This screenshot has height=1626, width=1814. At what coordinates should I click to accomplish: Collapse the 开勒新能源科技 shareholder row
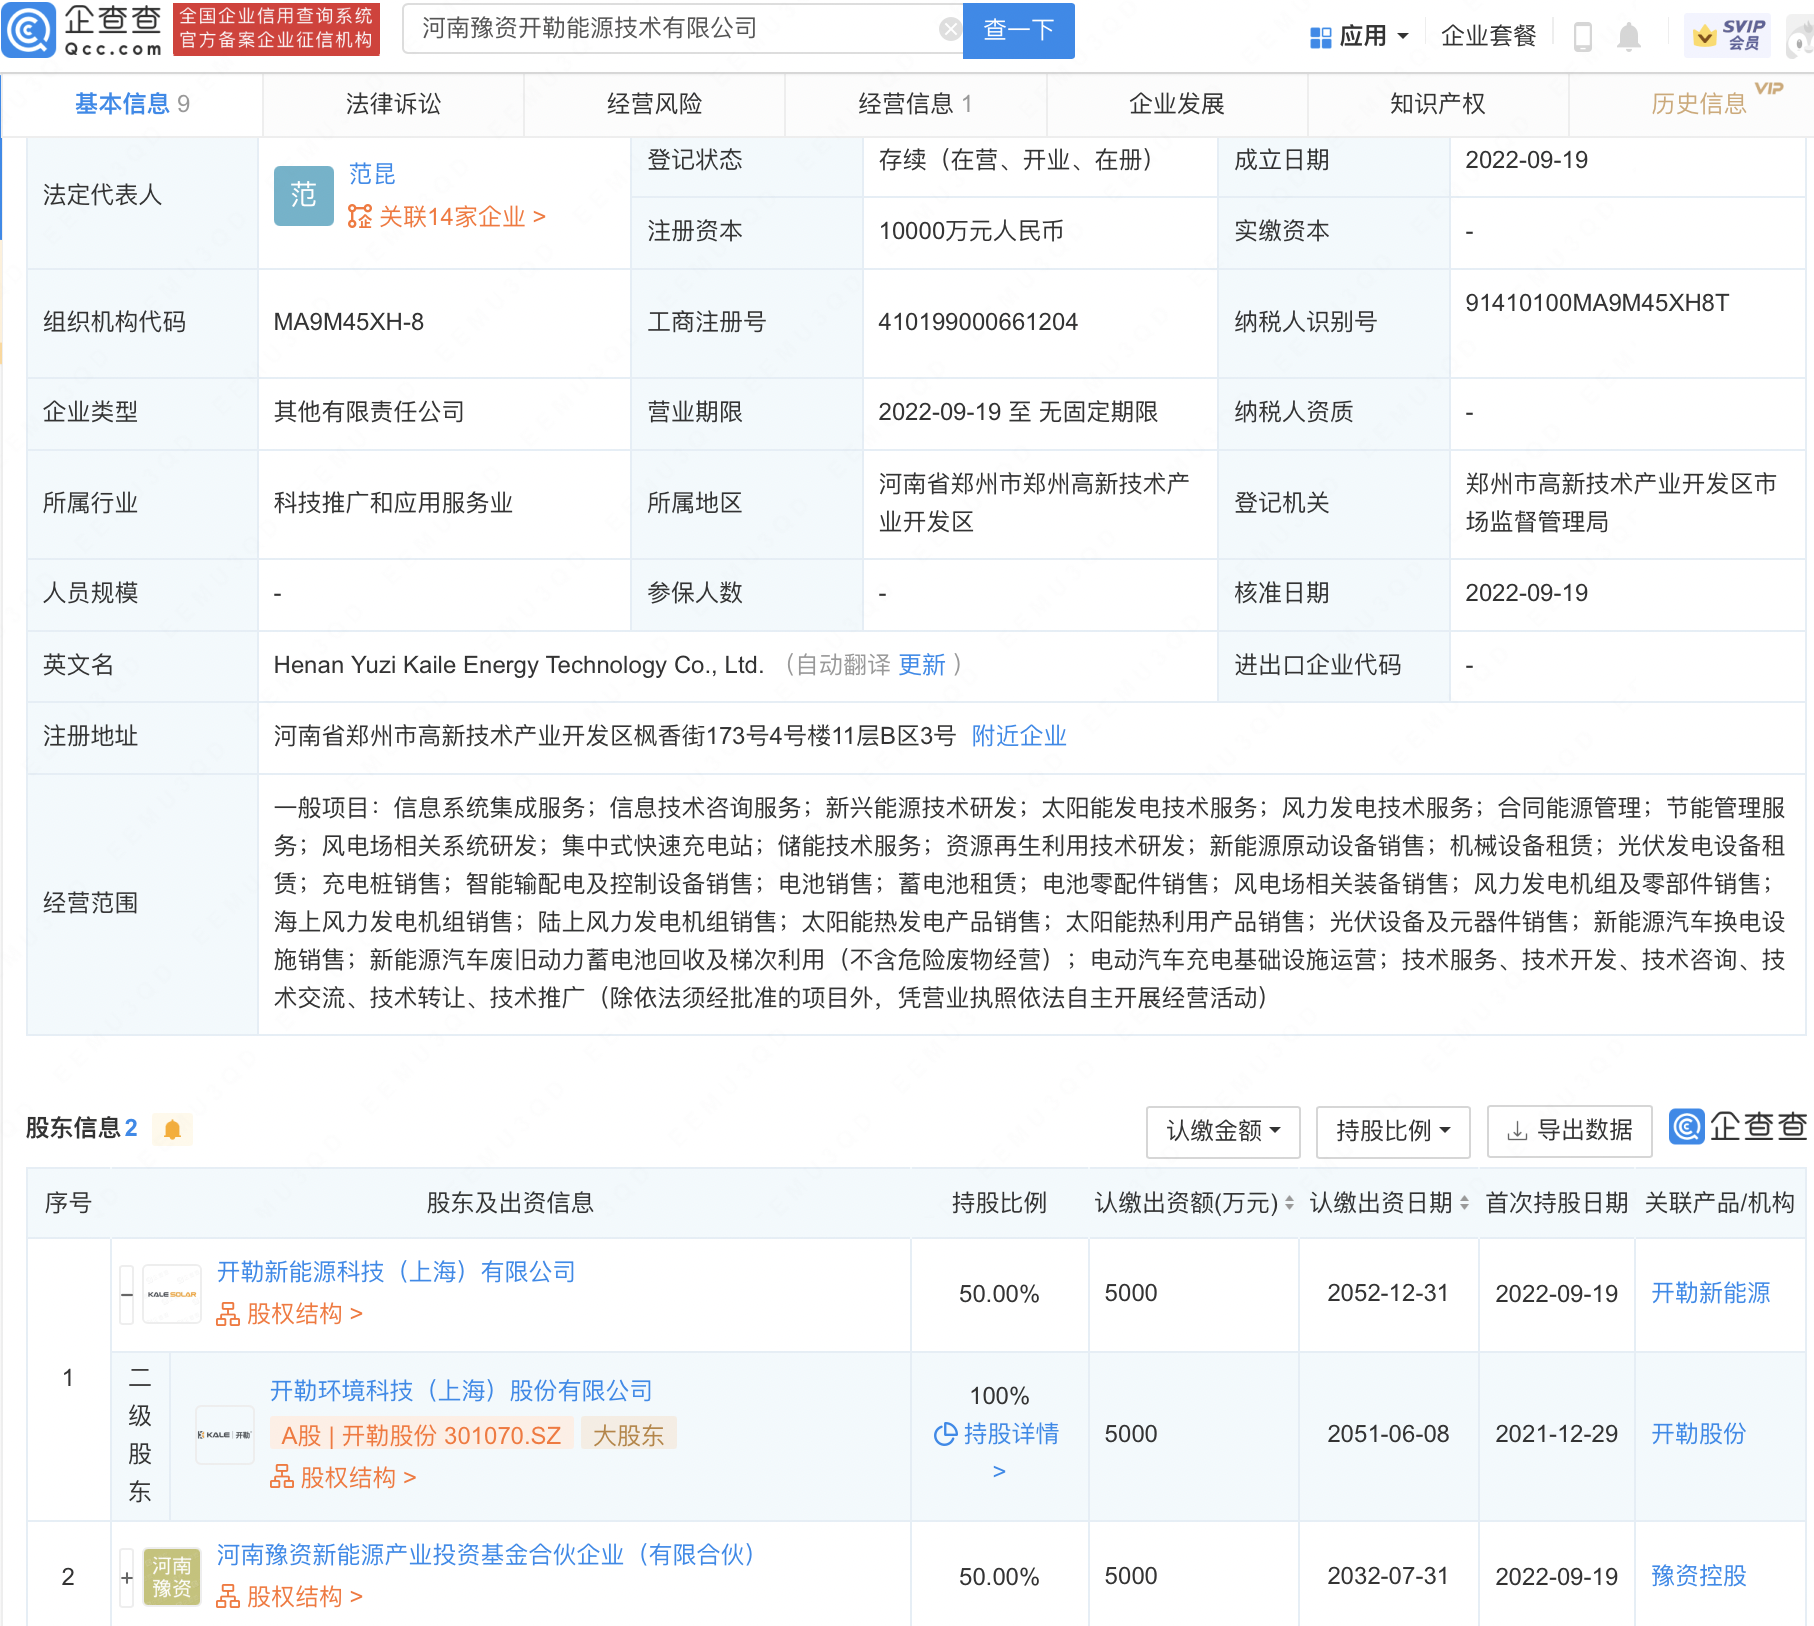(x=127, y=1294)
